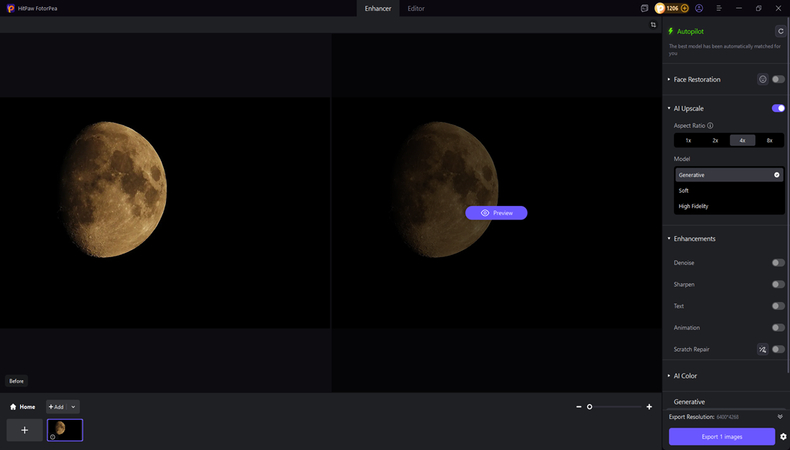Select the moon image thumbnail
790x450 pixels.
[x=64, y=430]
